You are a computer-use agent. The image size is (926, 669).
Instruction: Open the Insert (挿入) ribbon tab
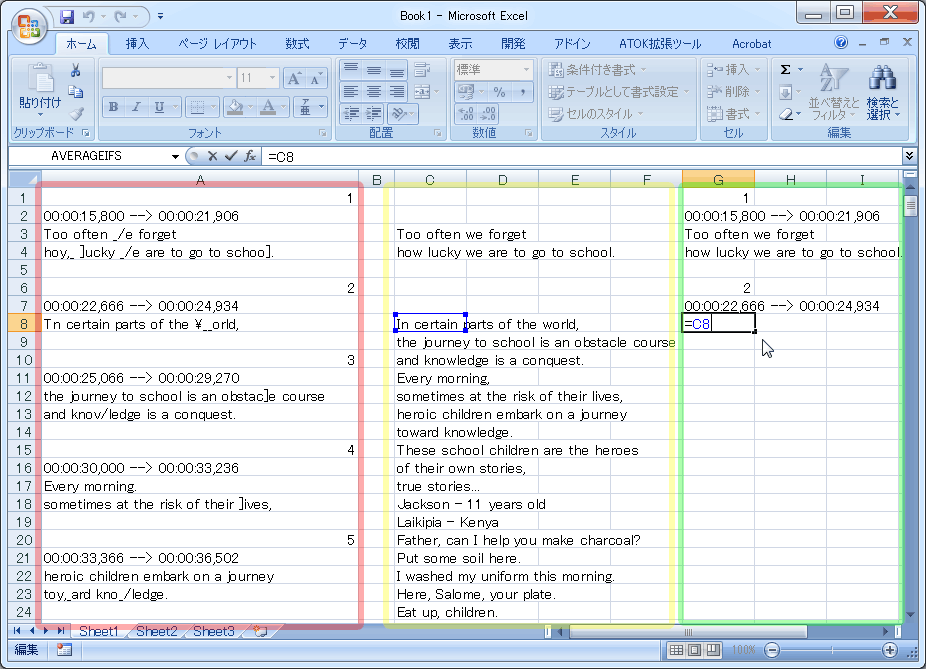pyautogui.click(x=137, y=44)
